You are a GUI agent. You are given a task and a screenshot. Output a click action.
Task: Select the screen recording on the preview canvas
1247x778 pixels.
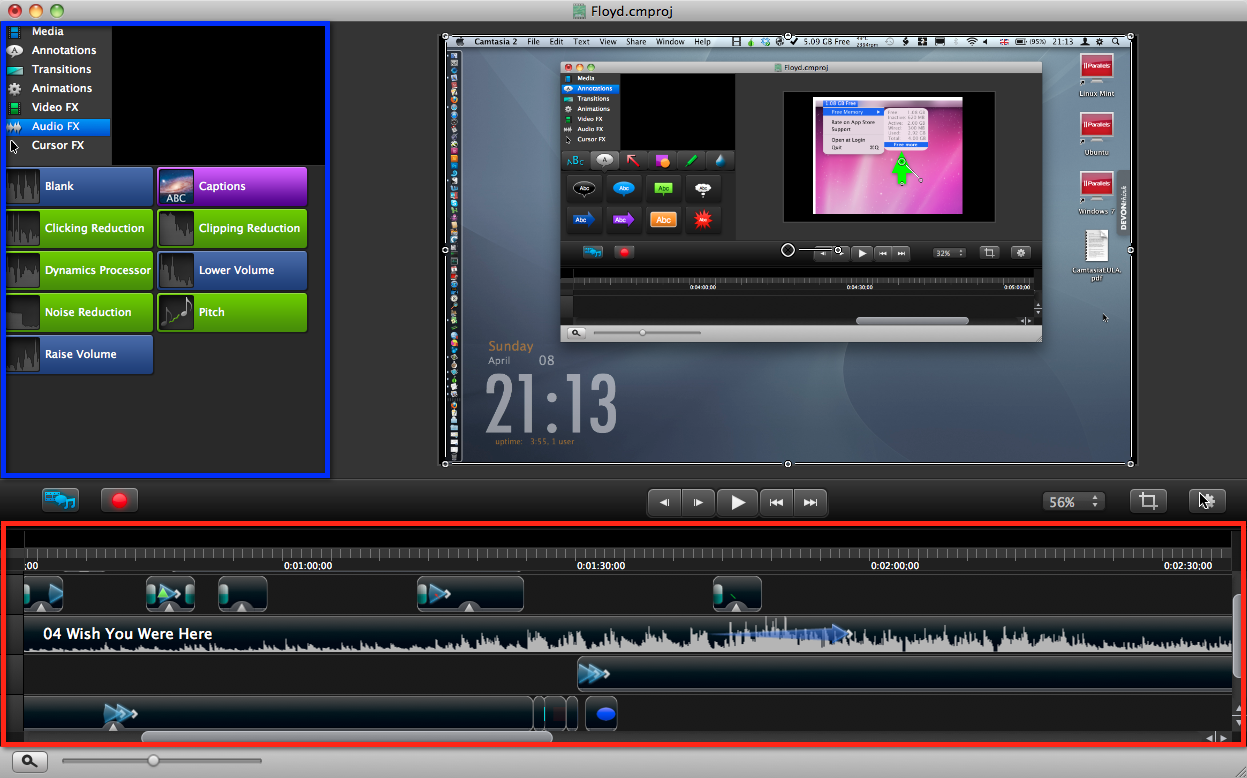click(x=788, y=250)
